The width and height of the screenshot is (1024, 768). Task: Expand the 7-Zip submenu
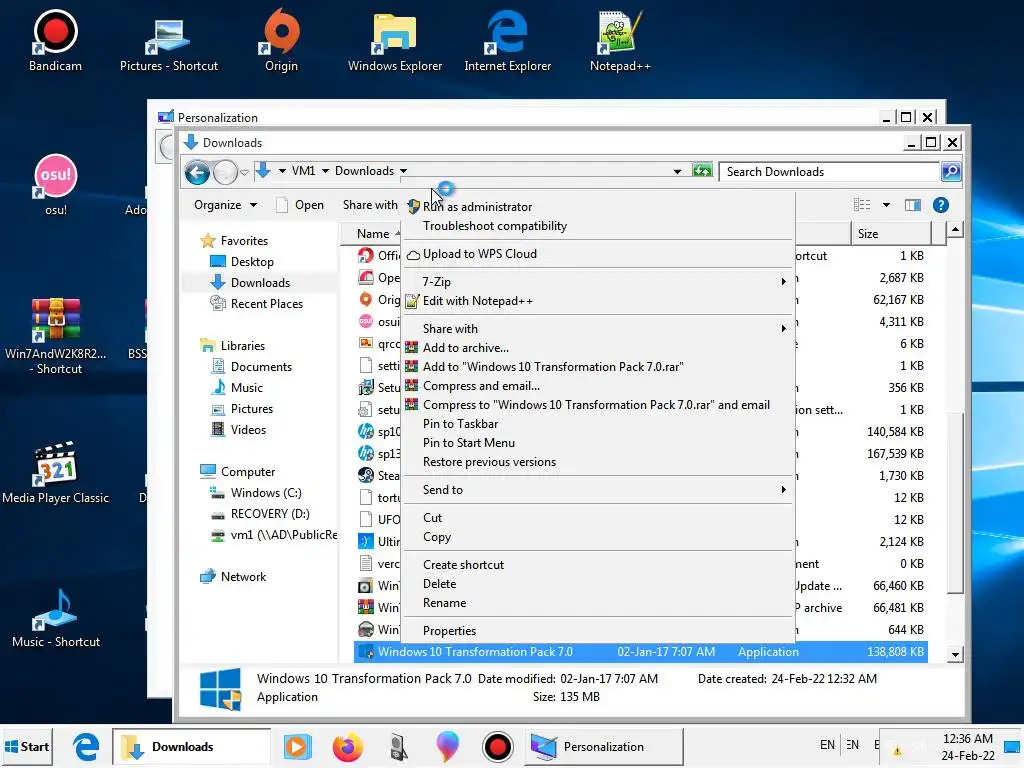click(598, 281)
